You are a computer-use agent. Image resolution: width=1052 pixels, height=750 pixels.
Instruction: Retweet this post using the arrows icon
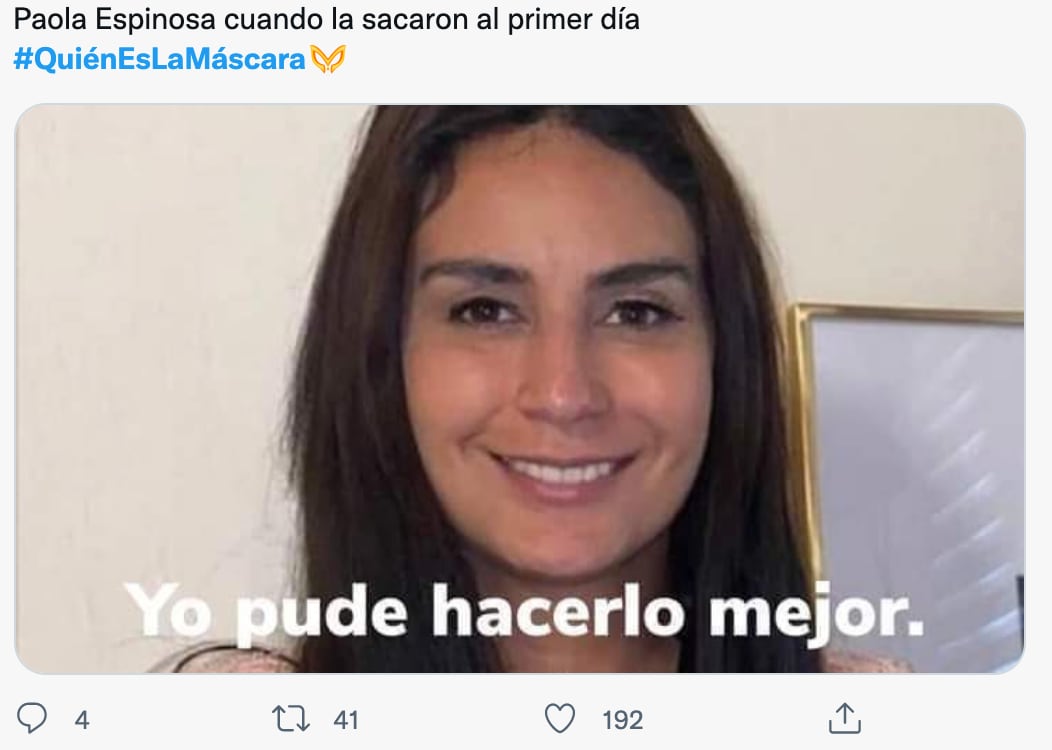coord(291,718)
